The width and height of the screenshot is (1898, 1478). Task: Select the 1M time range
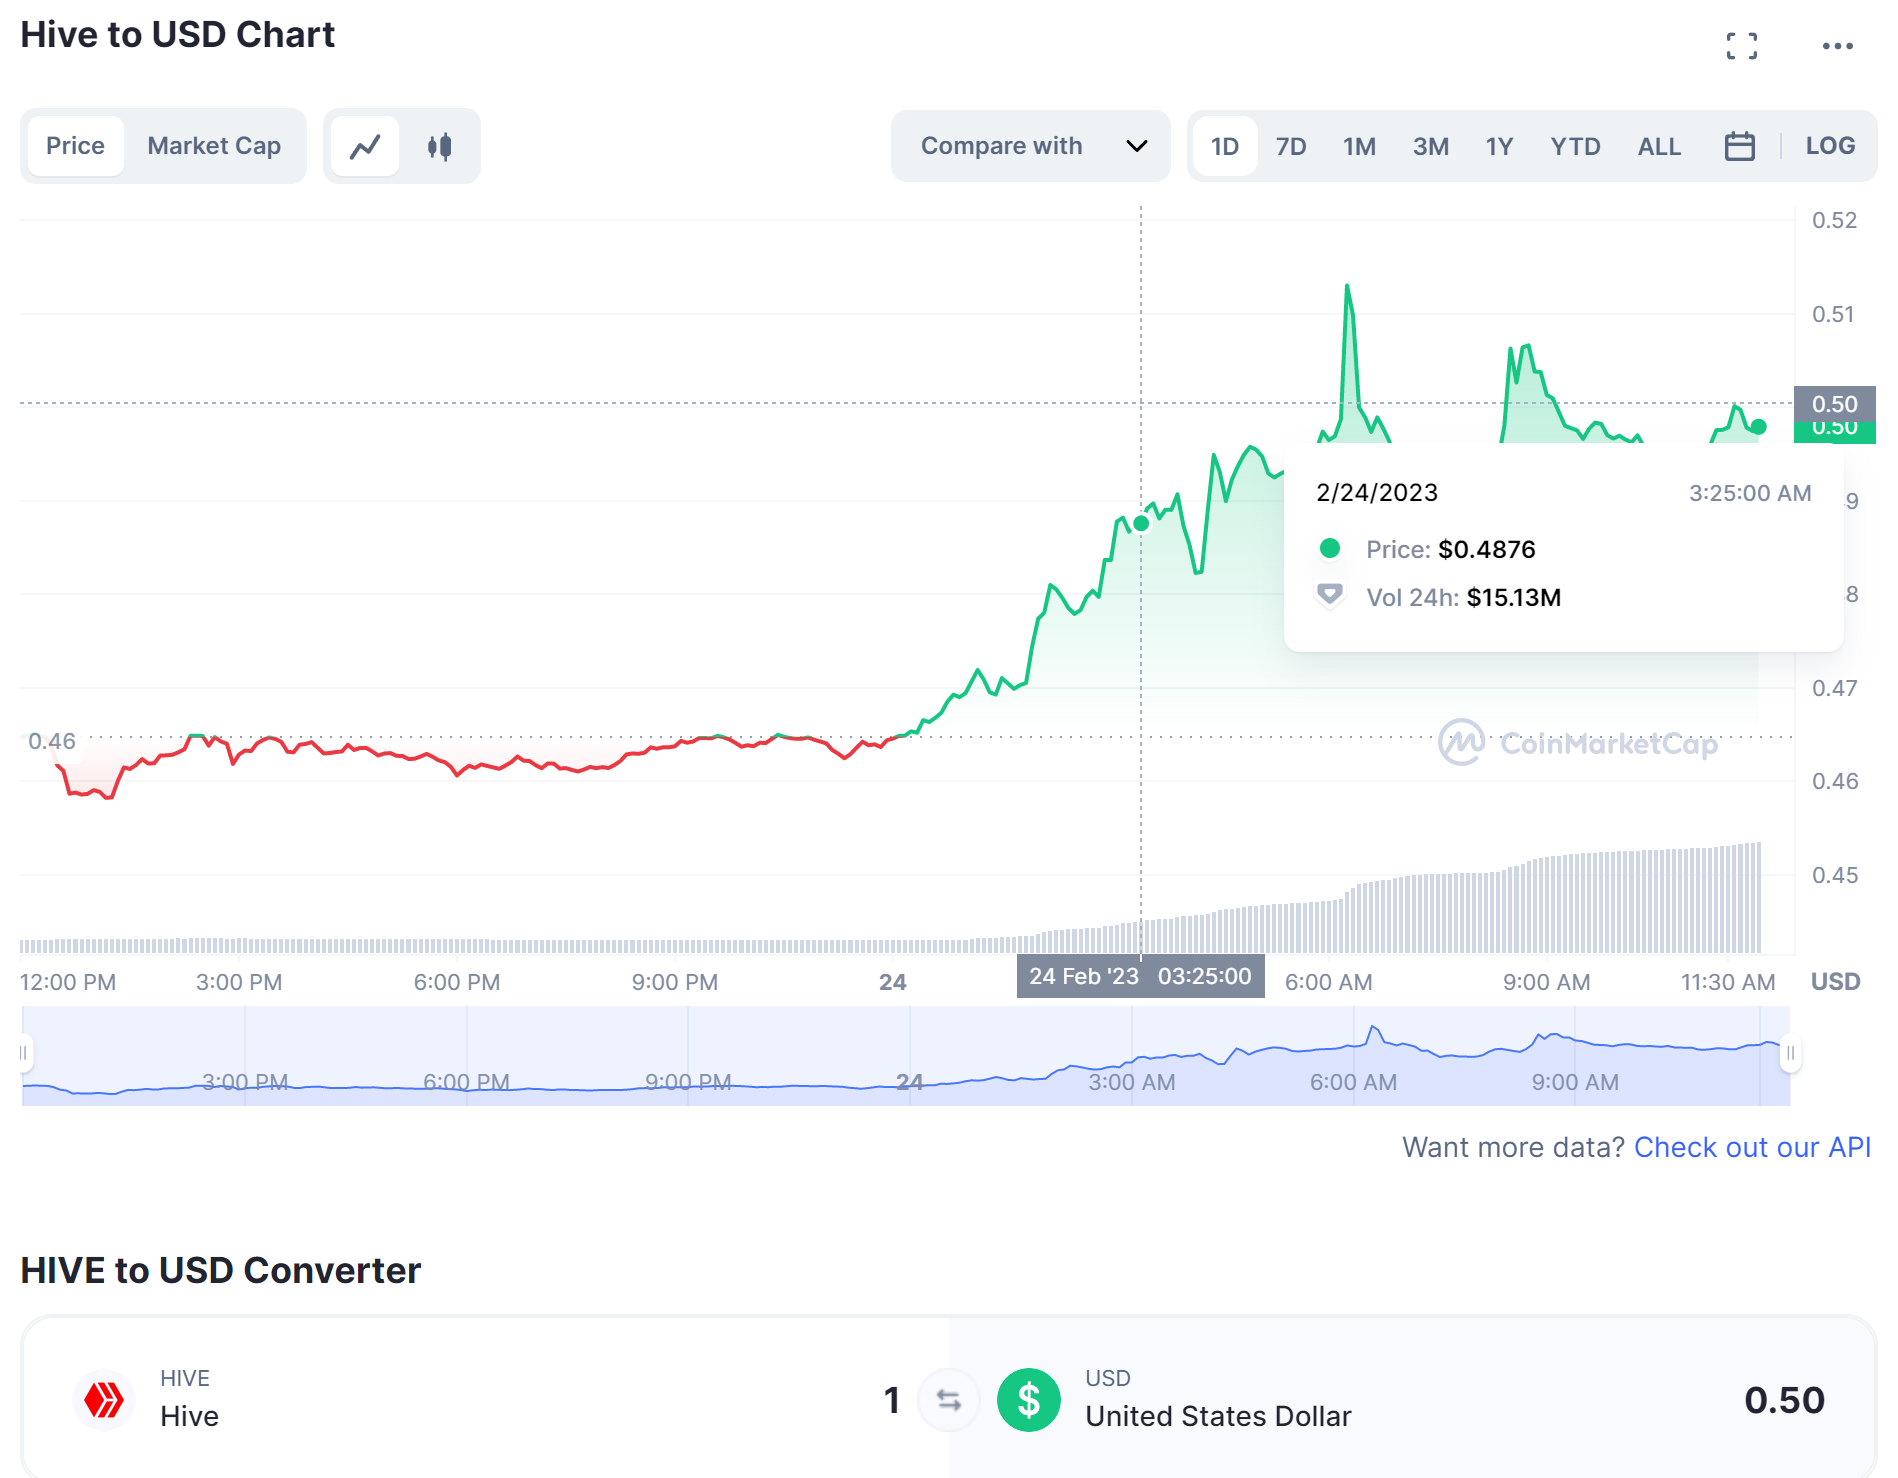click(1359, 146)
